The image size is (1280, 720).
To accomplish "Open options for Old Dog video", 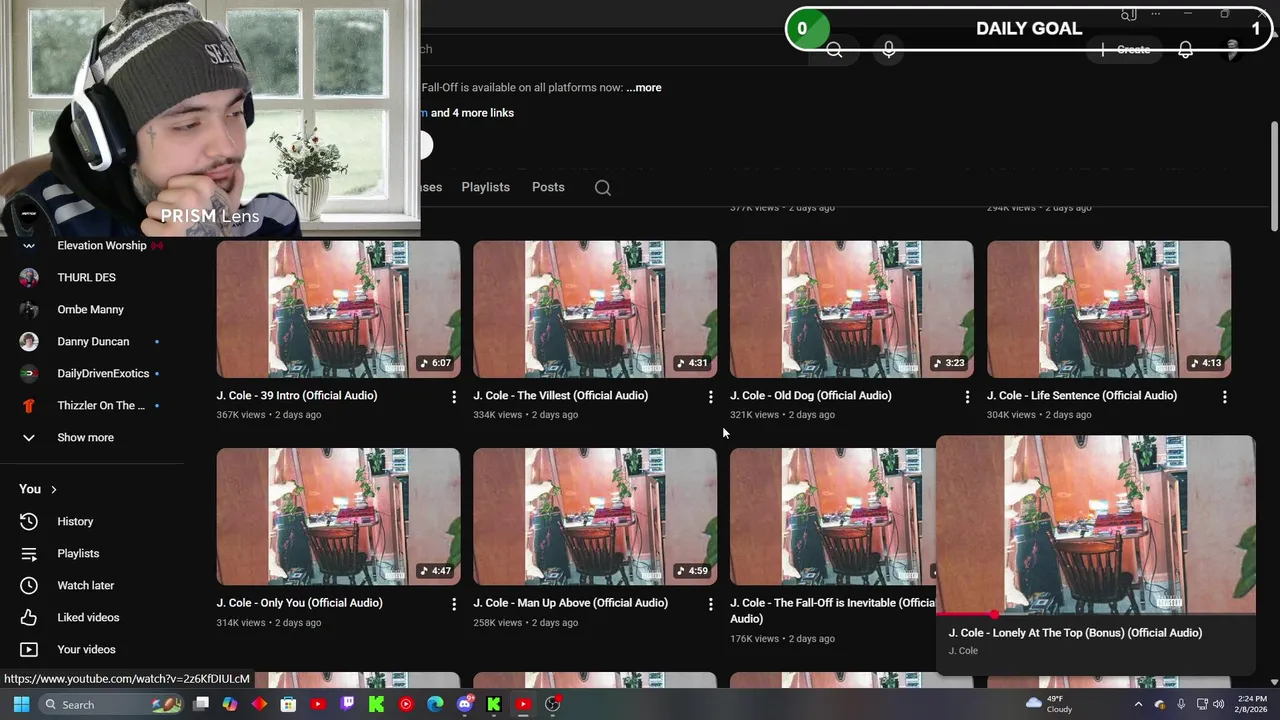I will (967, 397).
